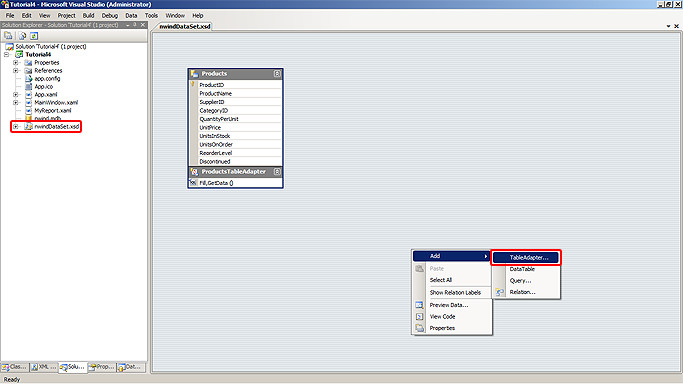Expand the References folder node

point(16,71)
